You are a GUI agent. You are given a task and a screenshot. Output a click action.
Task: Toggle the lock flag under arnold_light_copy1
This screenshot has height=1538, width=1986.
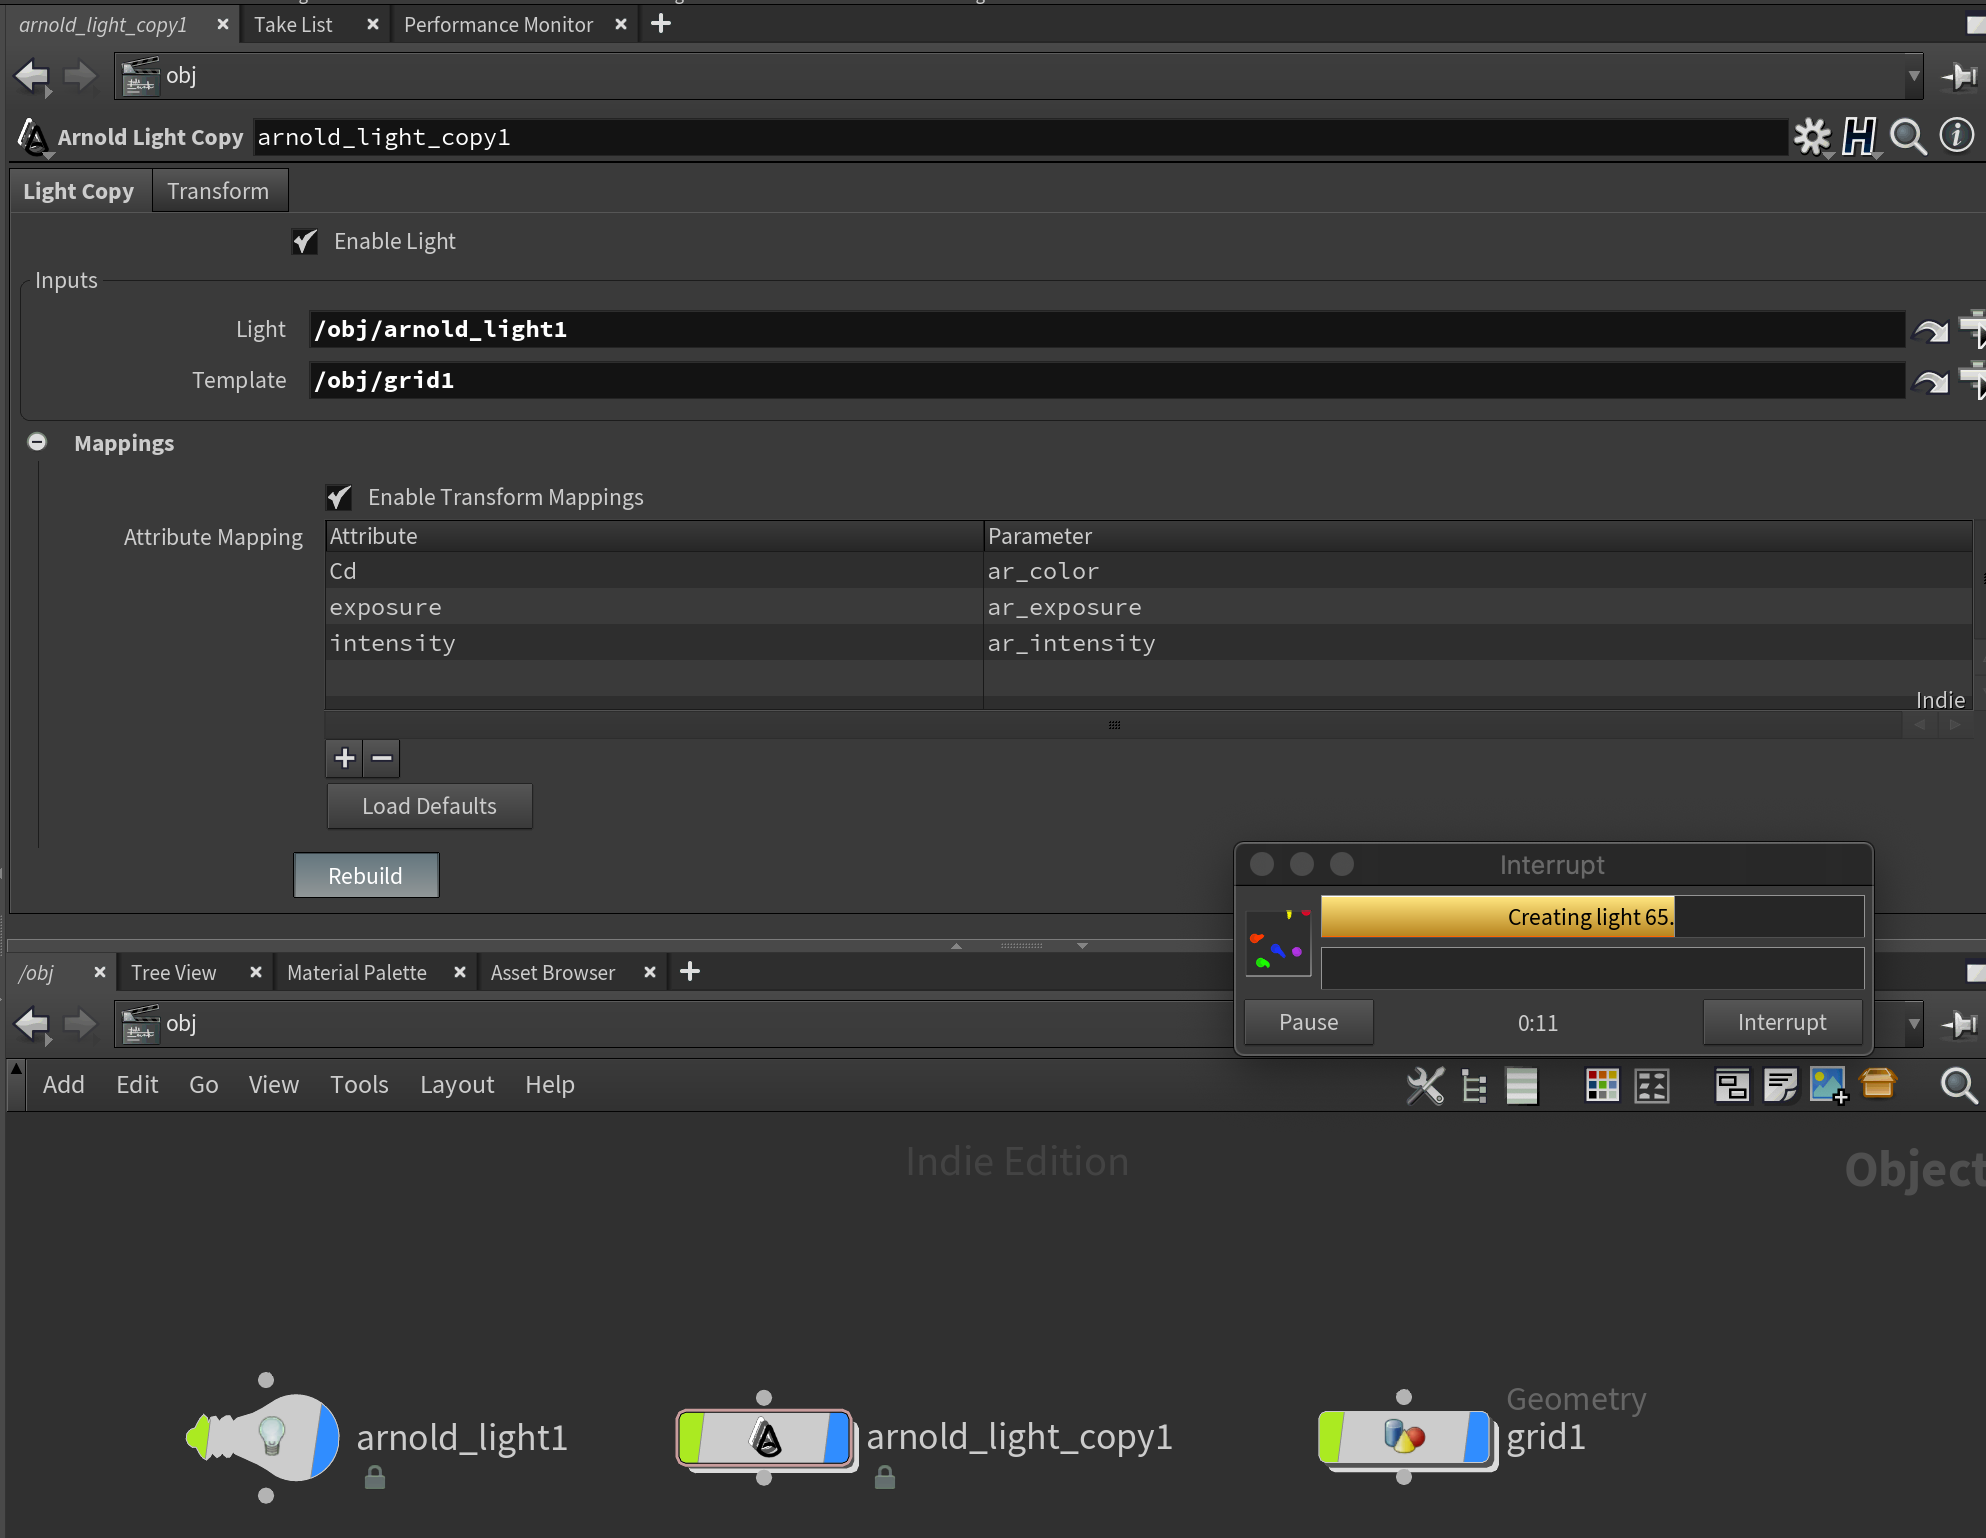[x=884, y=1477]
